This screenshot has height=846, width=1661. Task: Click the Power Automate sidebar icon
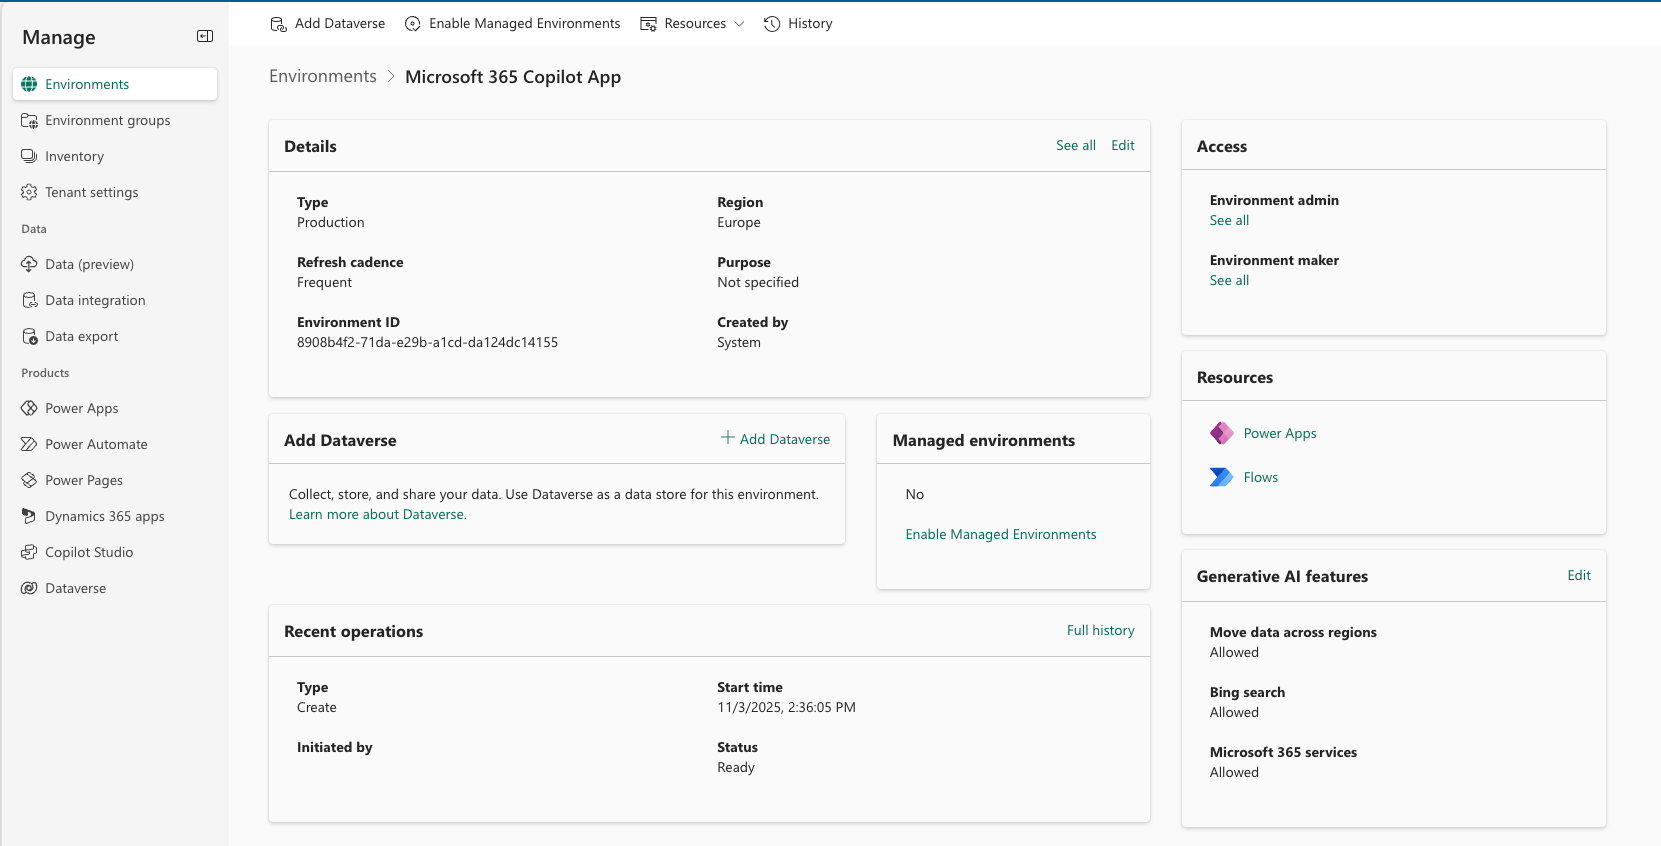pyautogui.click(x=29, y=444)
